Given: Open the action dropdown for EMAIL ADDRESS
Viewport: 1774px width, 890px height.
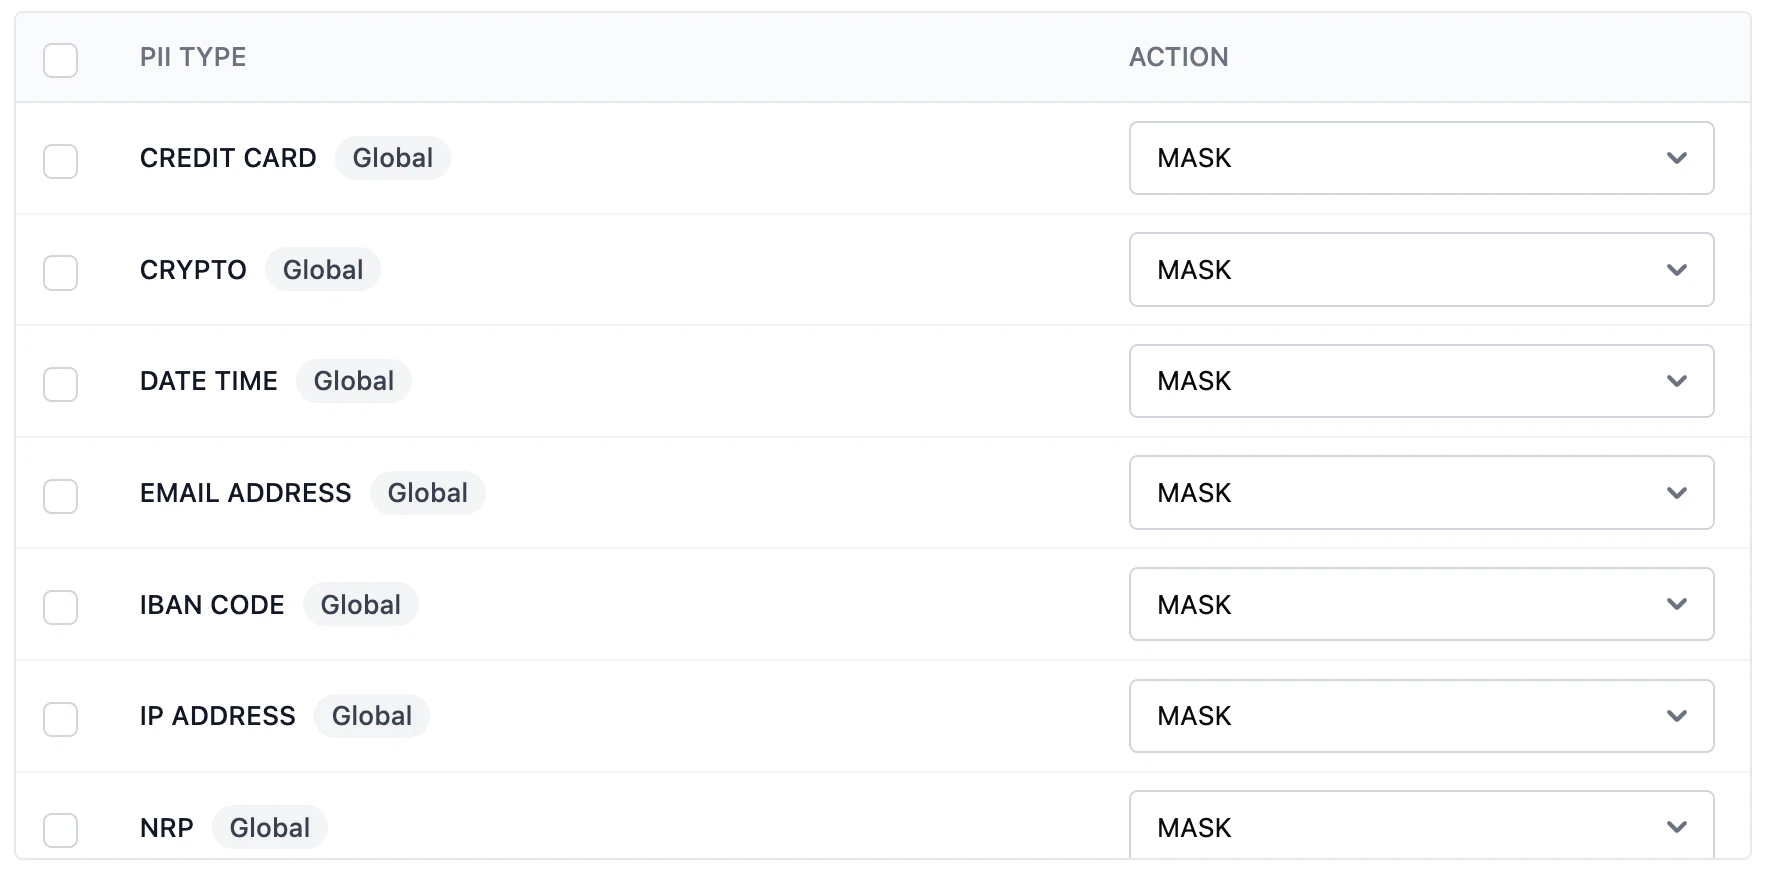Looking at the screenshot, I should click(x=1420, y=492).
